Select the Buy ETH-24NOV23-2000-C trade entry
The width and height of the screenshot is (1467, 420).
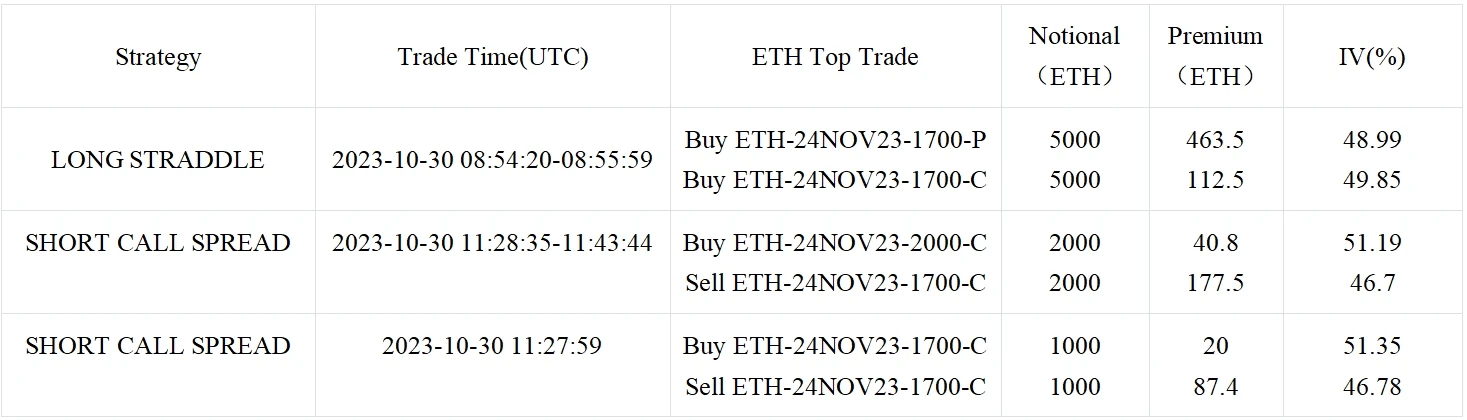coord(835,243)
